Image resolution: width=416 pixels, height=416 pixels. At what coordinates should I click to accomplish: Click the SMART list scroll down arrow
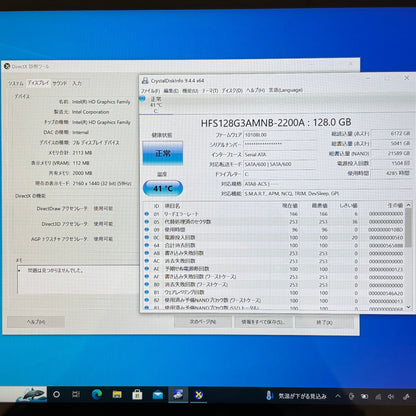[x=409, y=307]
